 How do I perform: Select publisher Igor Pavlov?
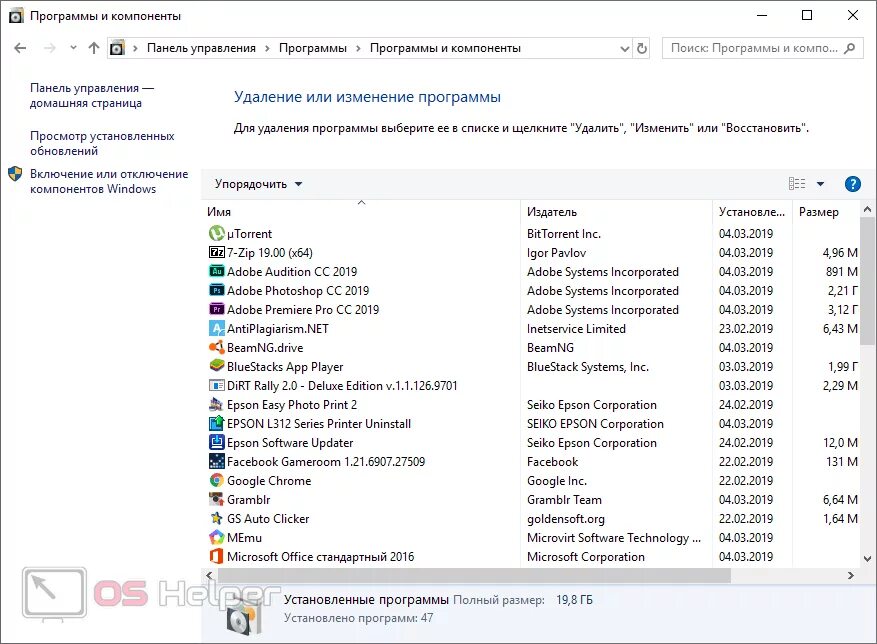[x=556, y=253]
